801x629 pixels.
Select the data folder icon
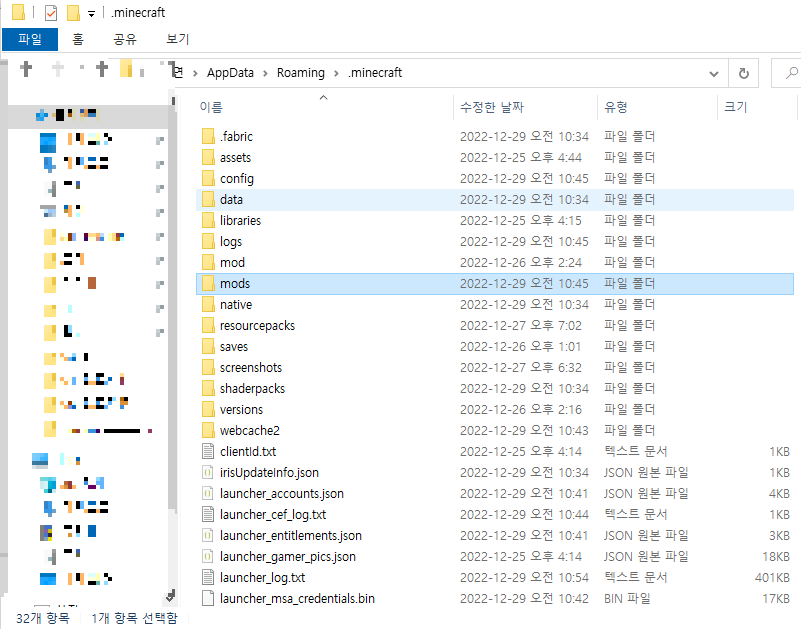tap(208, 199)
